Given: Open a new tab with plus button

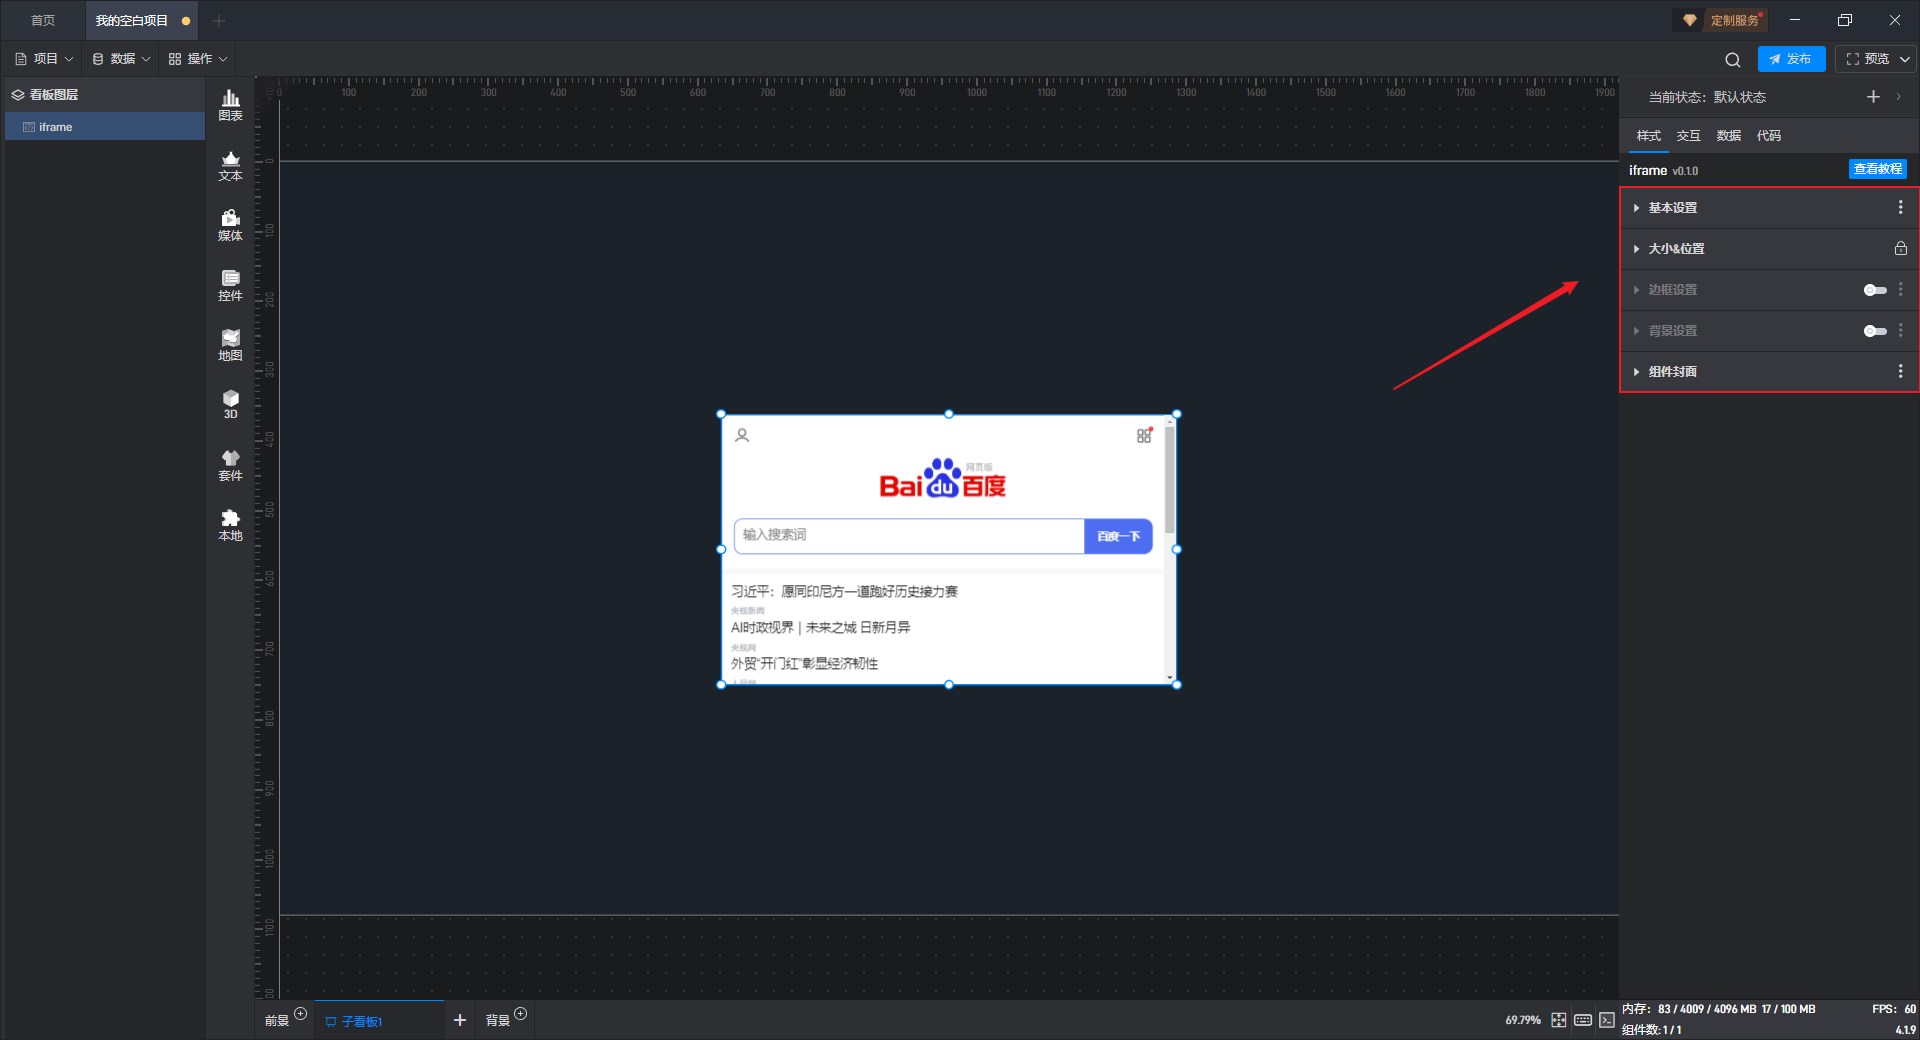Looking at the screenshot, I should click(219, 20).
